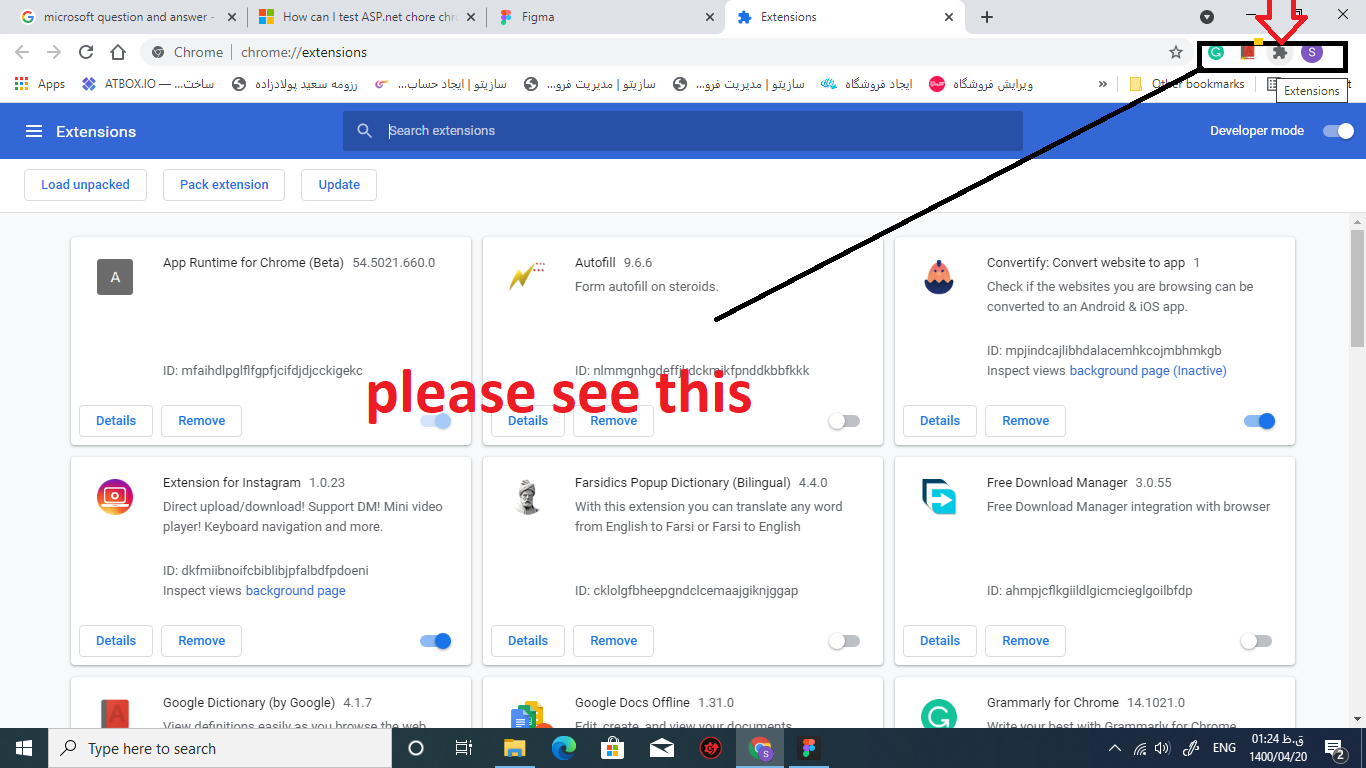Open the Mail app from the taskbar
This screenshot has height=768, width=1366.
661,748
